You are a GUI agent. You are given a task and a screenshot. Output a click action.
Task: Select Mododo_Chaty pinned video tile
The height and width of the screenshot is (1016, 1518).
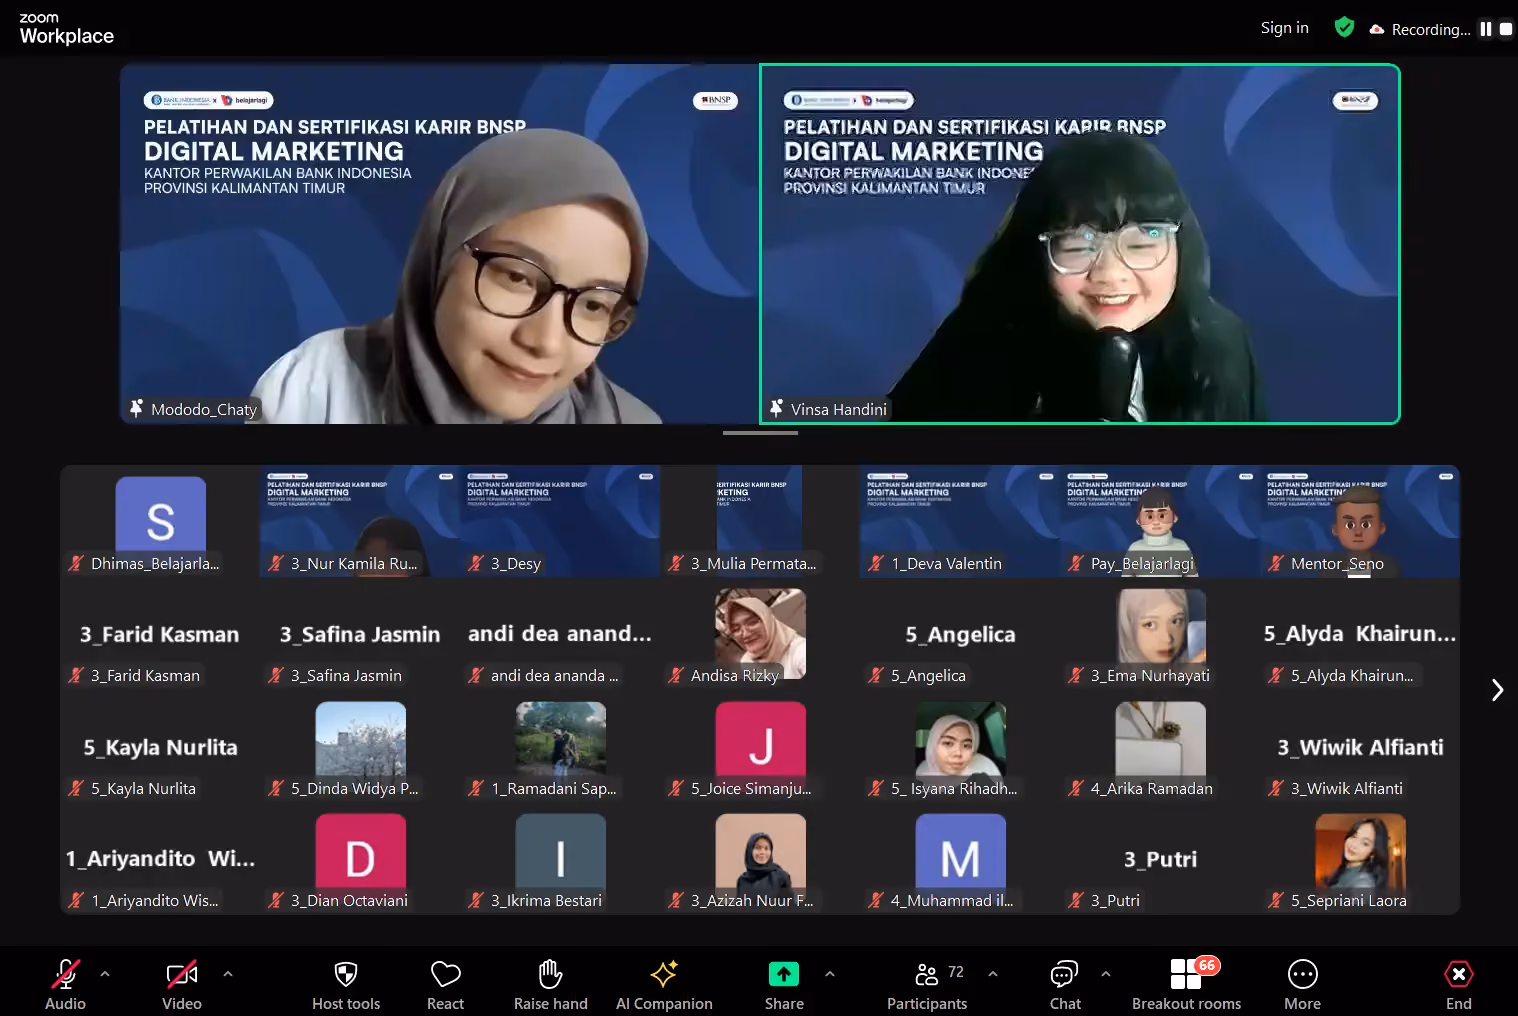coord(439,244)
